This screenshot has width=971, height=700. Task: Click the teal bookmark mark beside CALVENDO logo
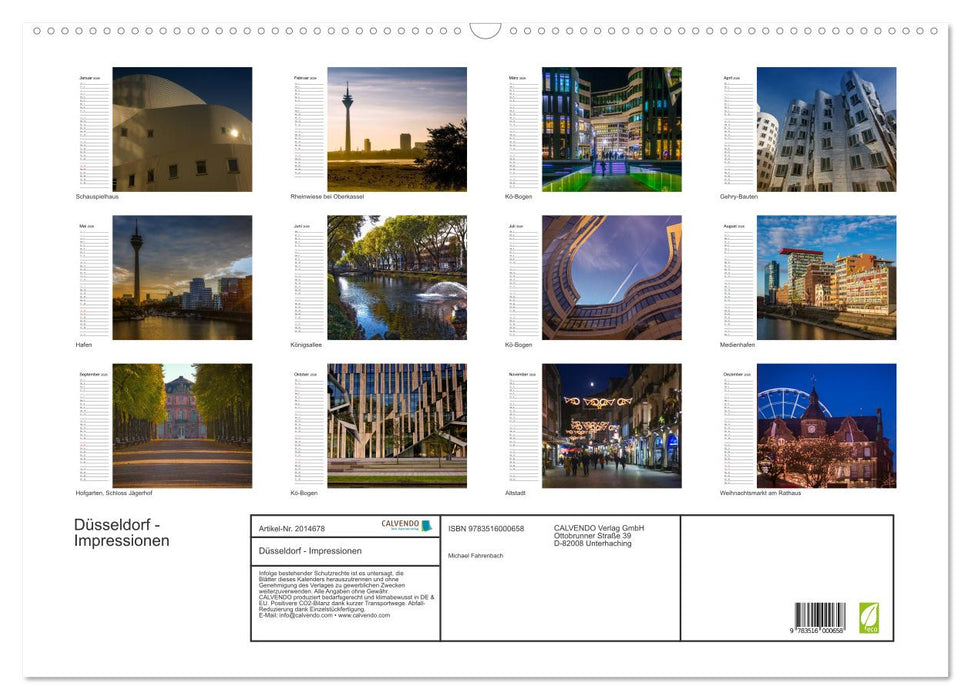426,525
